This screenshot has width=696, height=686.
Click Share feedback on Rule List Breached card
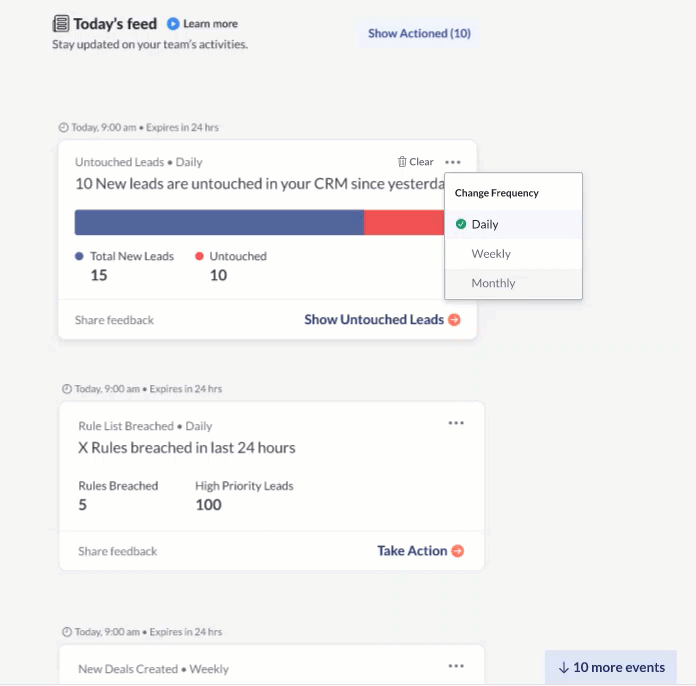click(118, 551)
